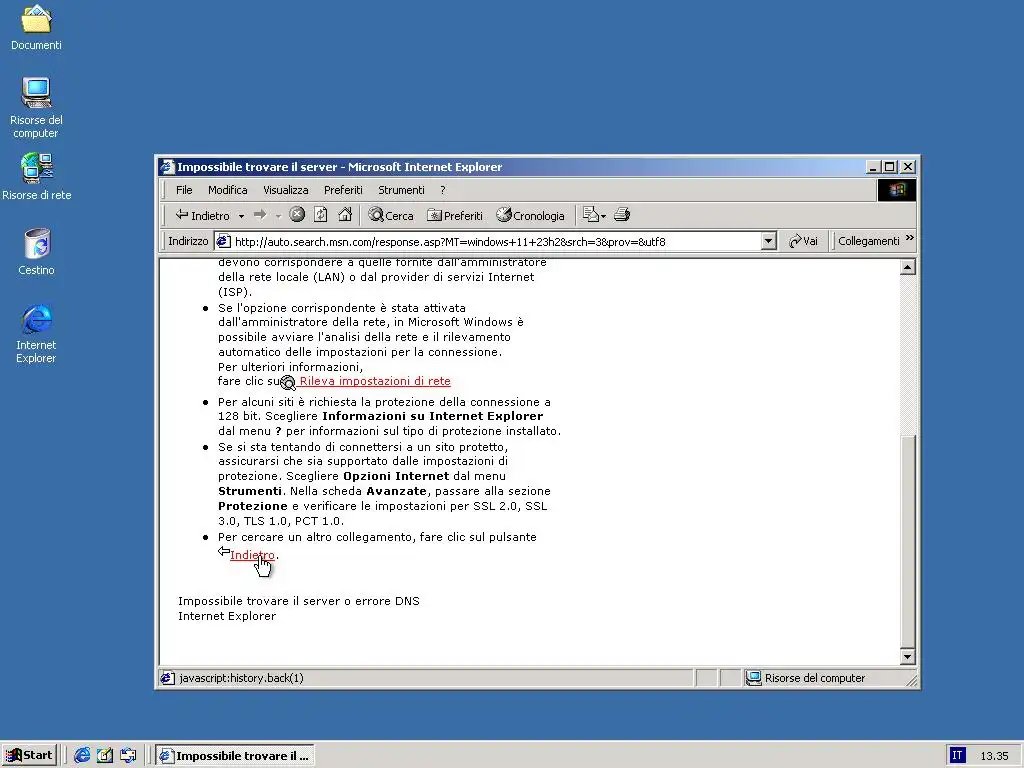Expand the Collegamenti links toolbar chevron
Viewport: 1024px width, 768px height.
coord(910,238)
